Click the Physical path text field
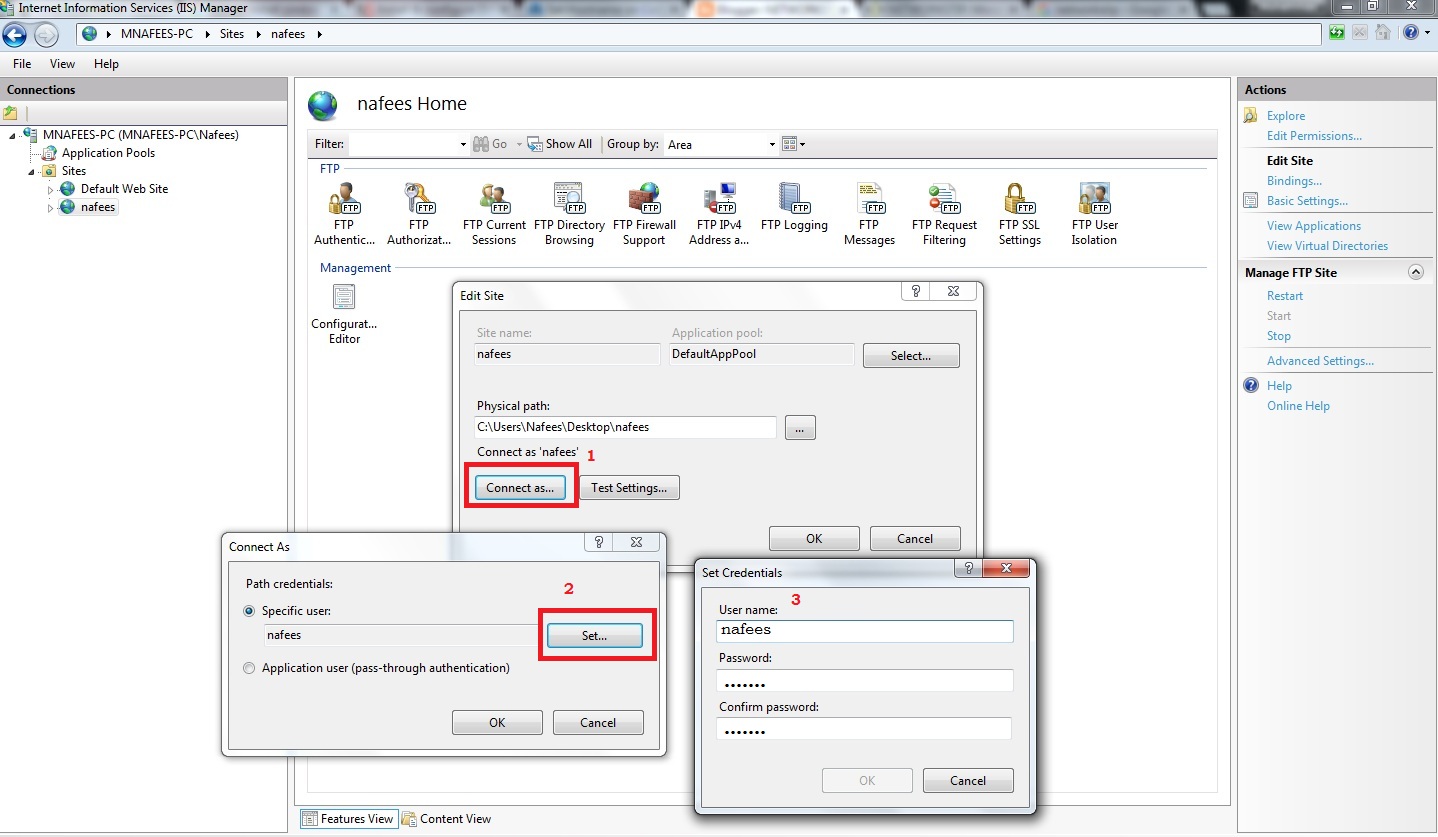1438x837 pixels. 626,427
